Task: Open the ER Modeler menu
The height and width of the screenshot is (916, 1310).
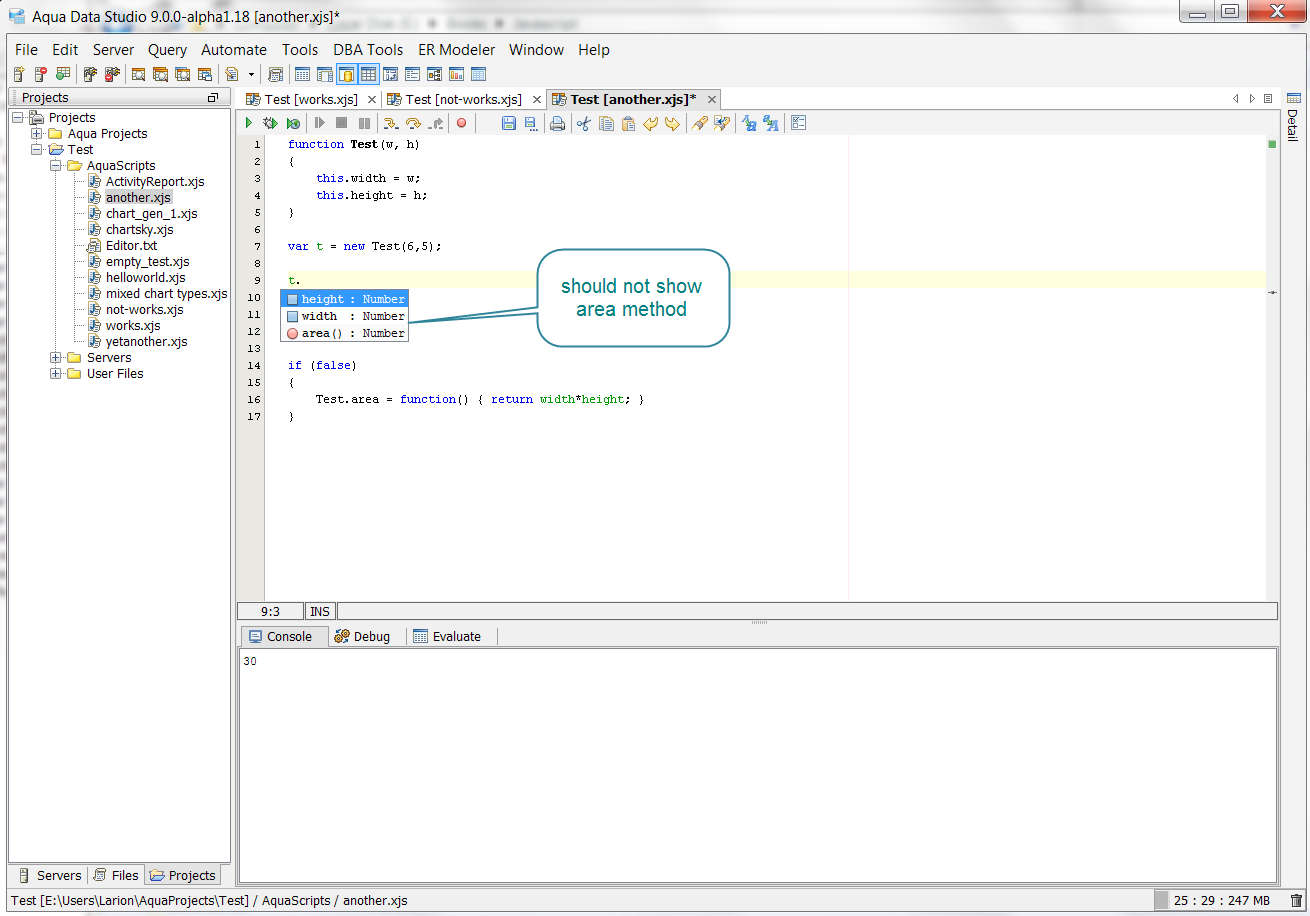Action: (x=456, y=50)
